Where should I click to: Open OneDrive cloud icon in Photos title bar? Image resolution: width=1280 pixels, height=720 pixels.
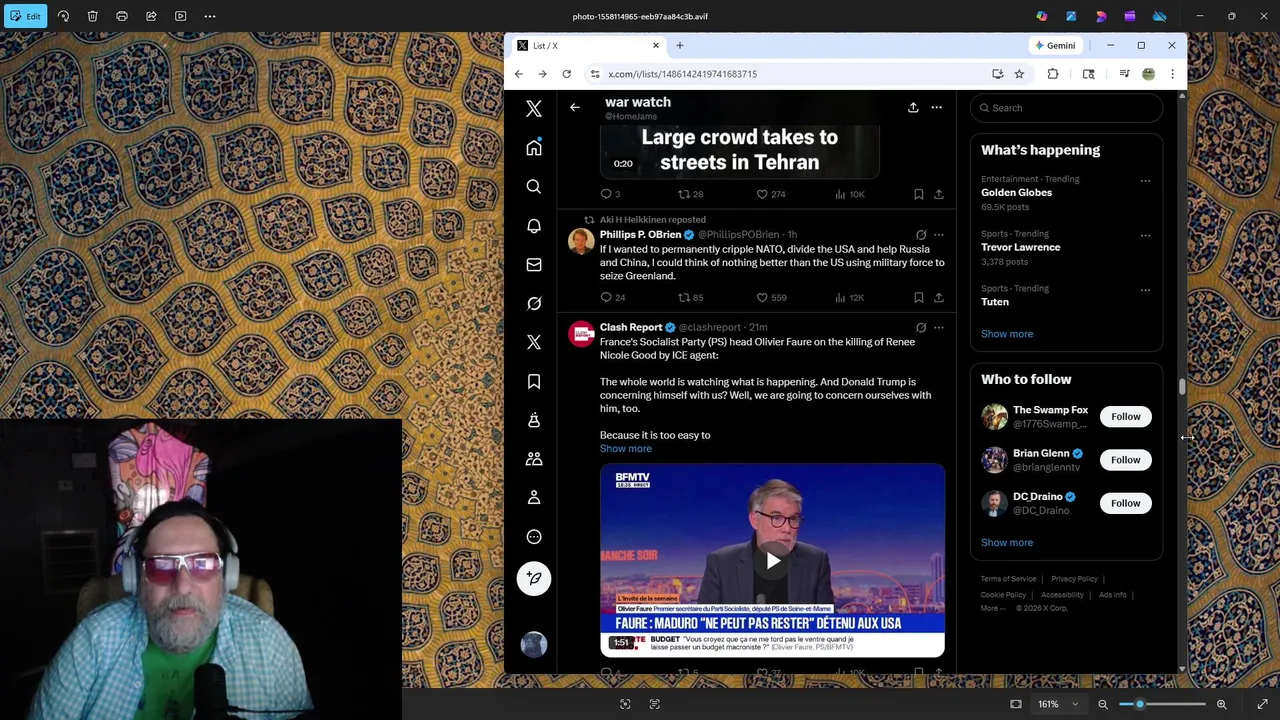pyautogui.click(x=1159, y=16)
